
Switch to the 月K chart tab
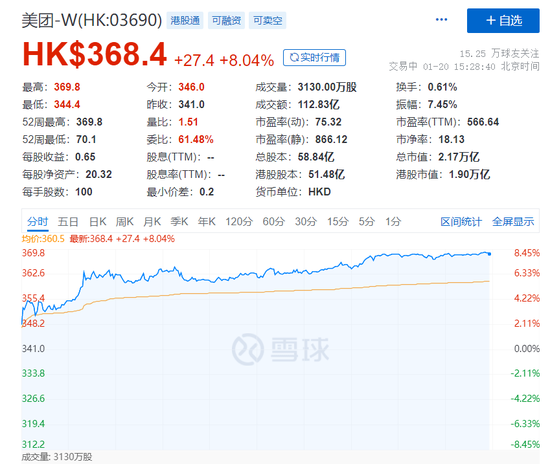click(152, 221)
